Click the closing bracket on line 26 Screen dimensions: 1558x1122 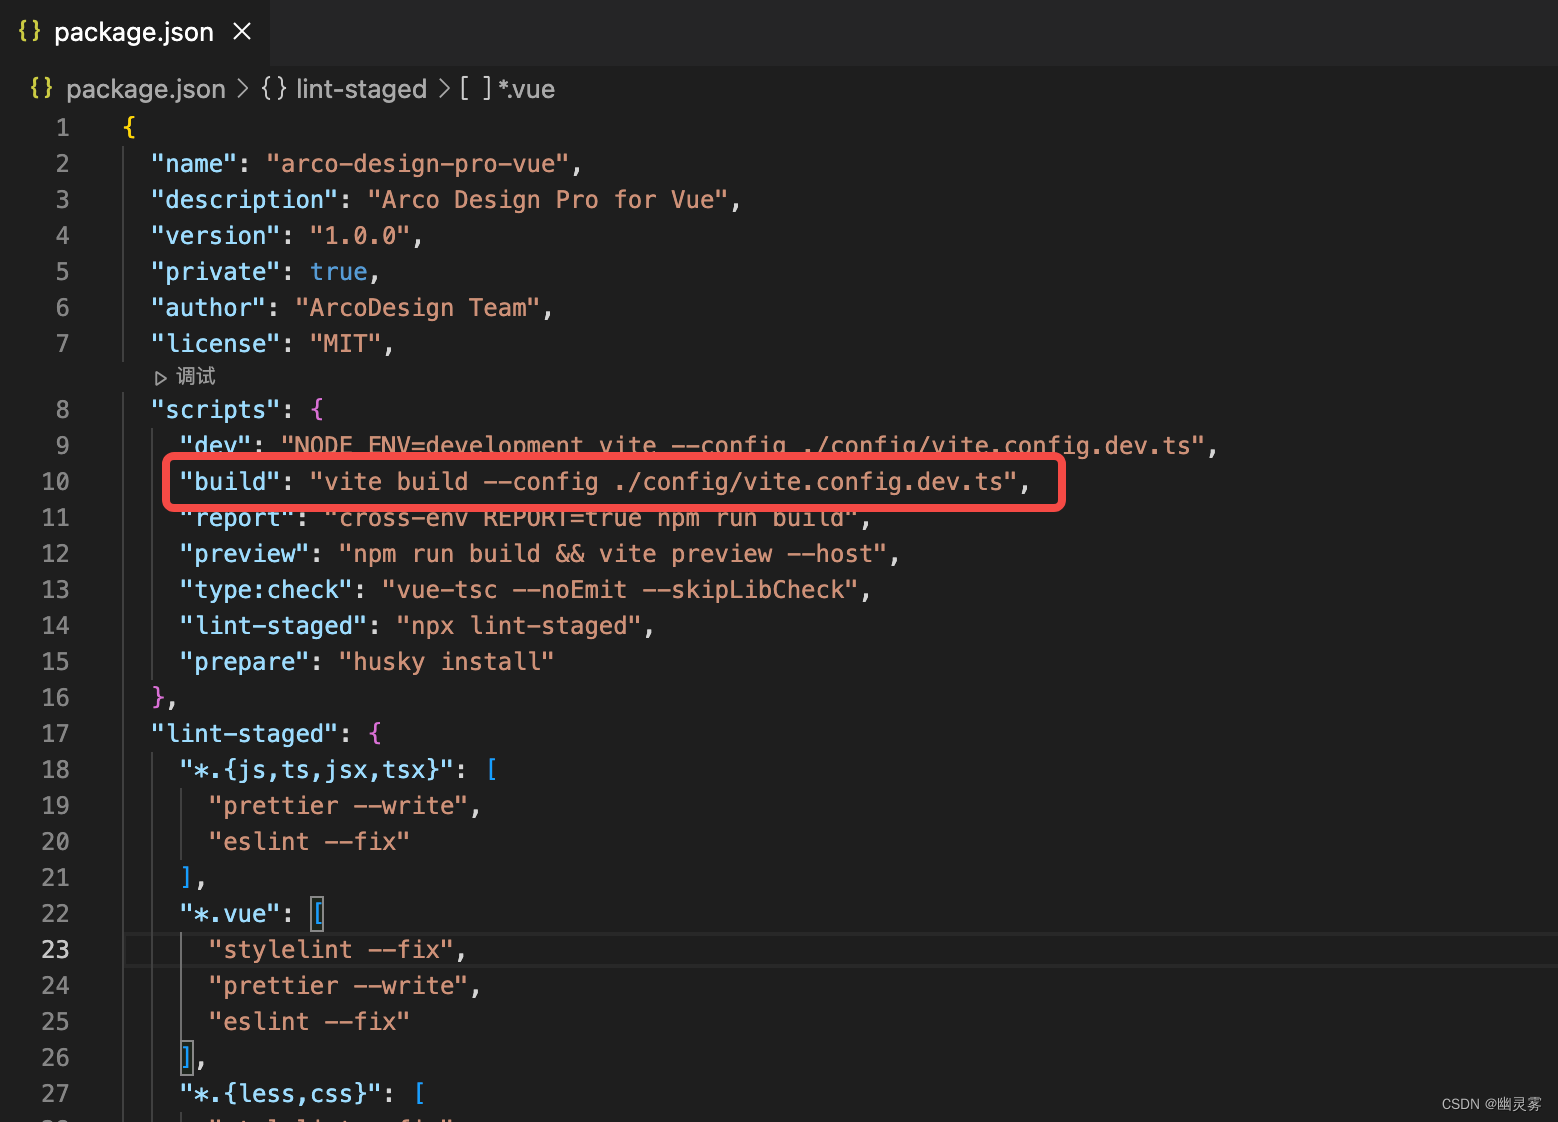tap(187, 1057)
